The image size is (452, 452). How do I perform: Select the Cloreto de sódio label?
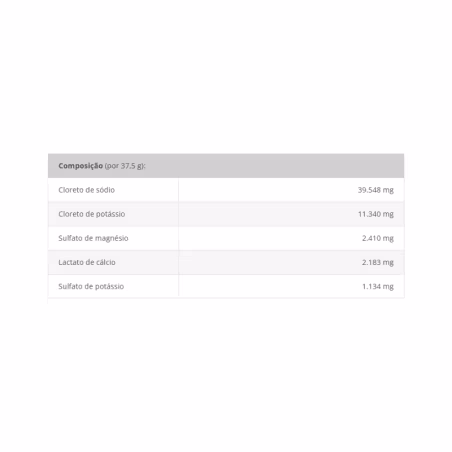tap(87, 190)
